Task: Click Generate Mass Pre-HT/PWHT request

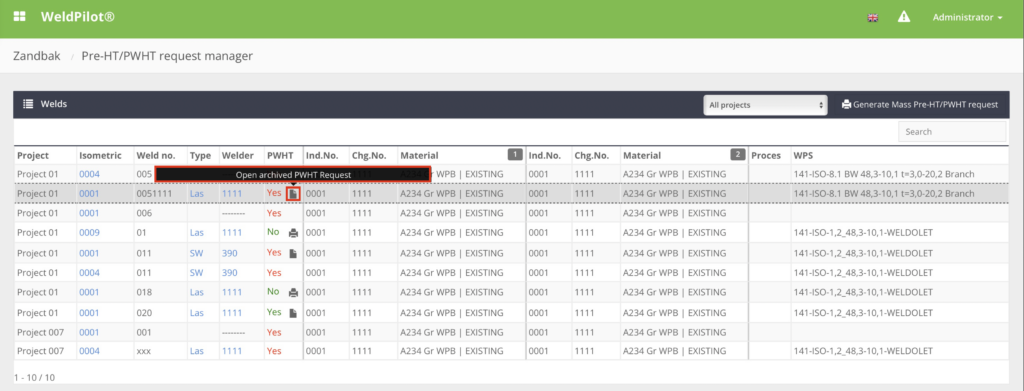Action: tap(920, 104)
